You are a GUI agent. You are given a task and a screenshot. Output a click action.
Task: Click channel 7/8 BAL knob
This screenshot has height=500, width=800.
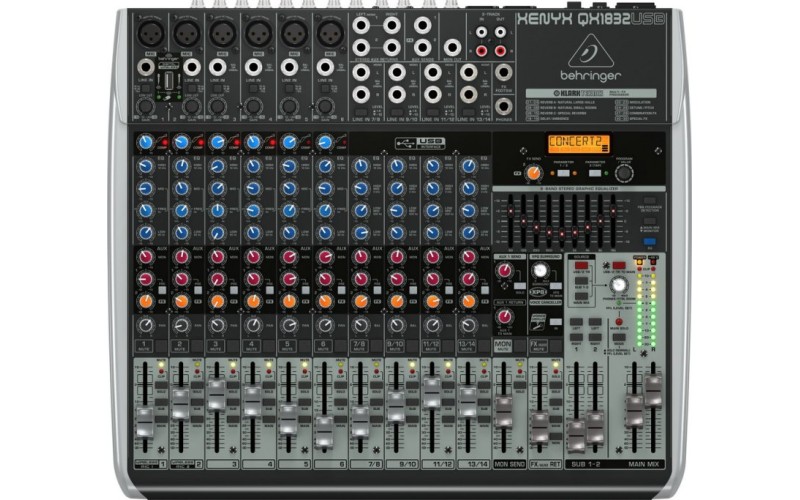pos(361,325)
